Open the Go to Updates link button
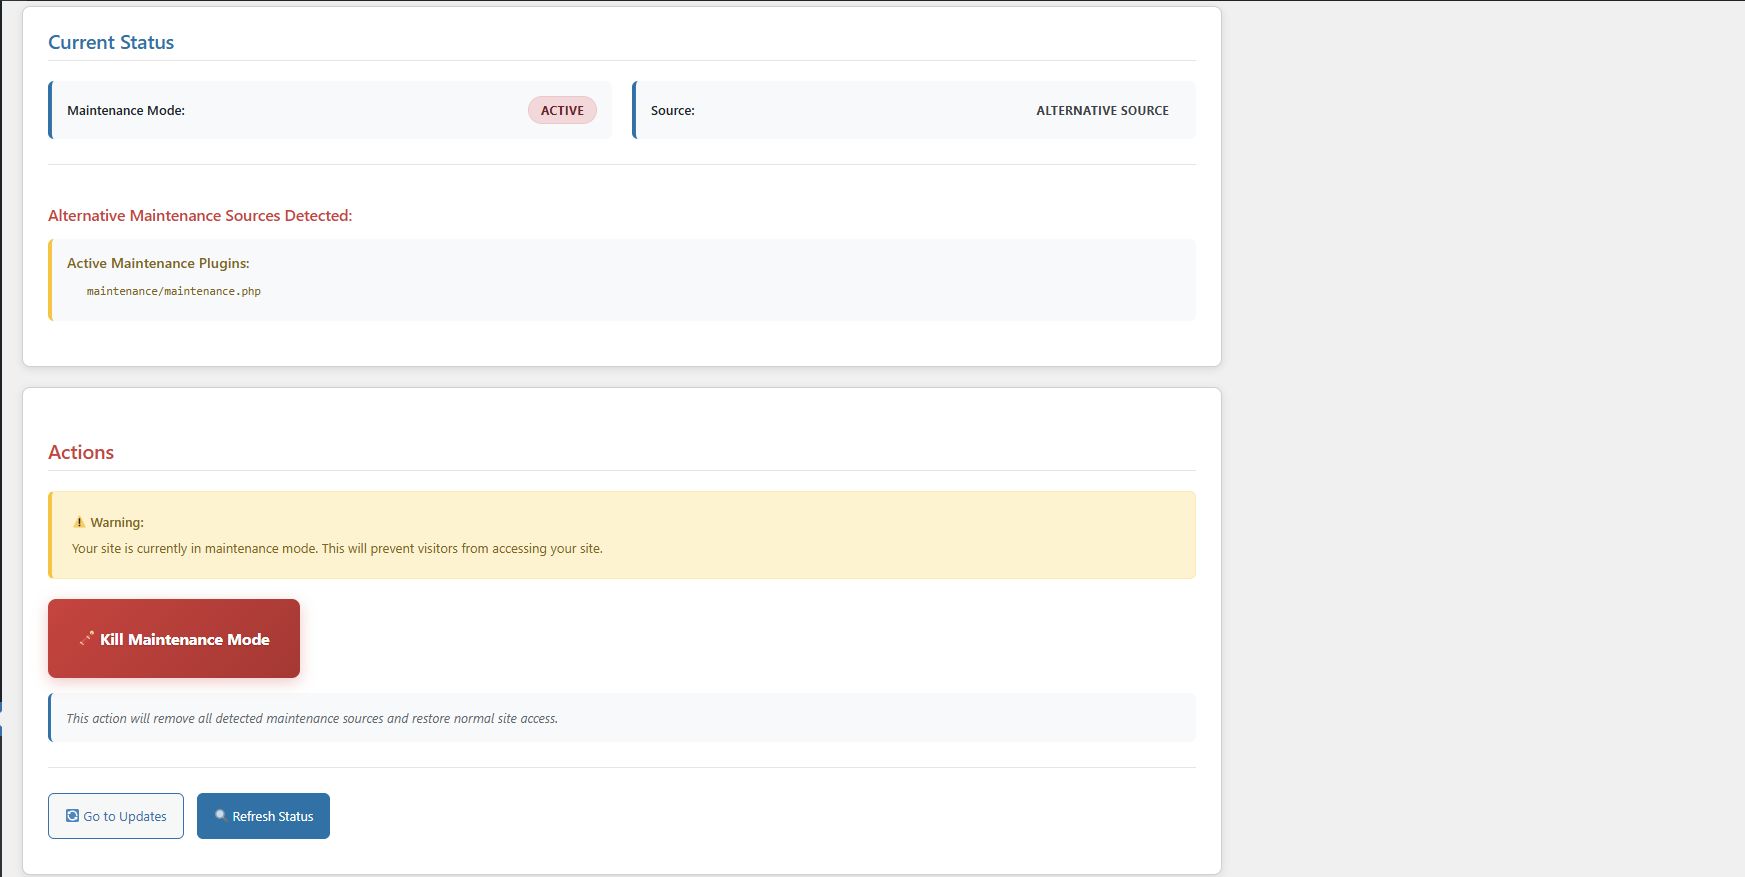Screen dimensions: 1745x877 [x=116, y=816]
